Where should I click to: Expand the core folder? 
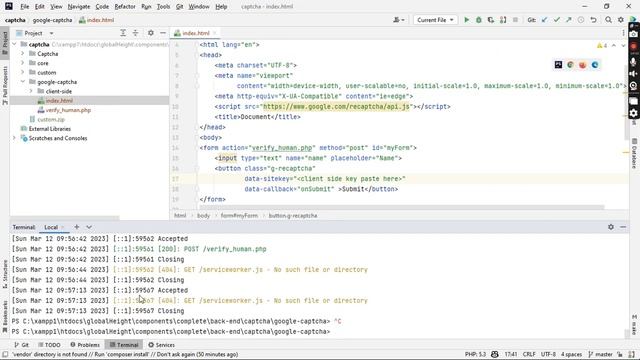pyautogui.click(x=23, y=63)
